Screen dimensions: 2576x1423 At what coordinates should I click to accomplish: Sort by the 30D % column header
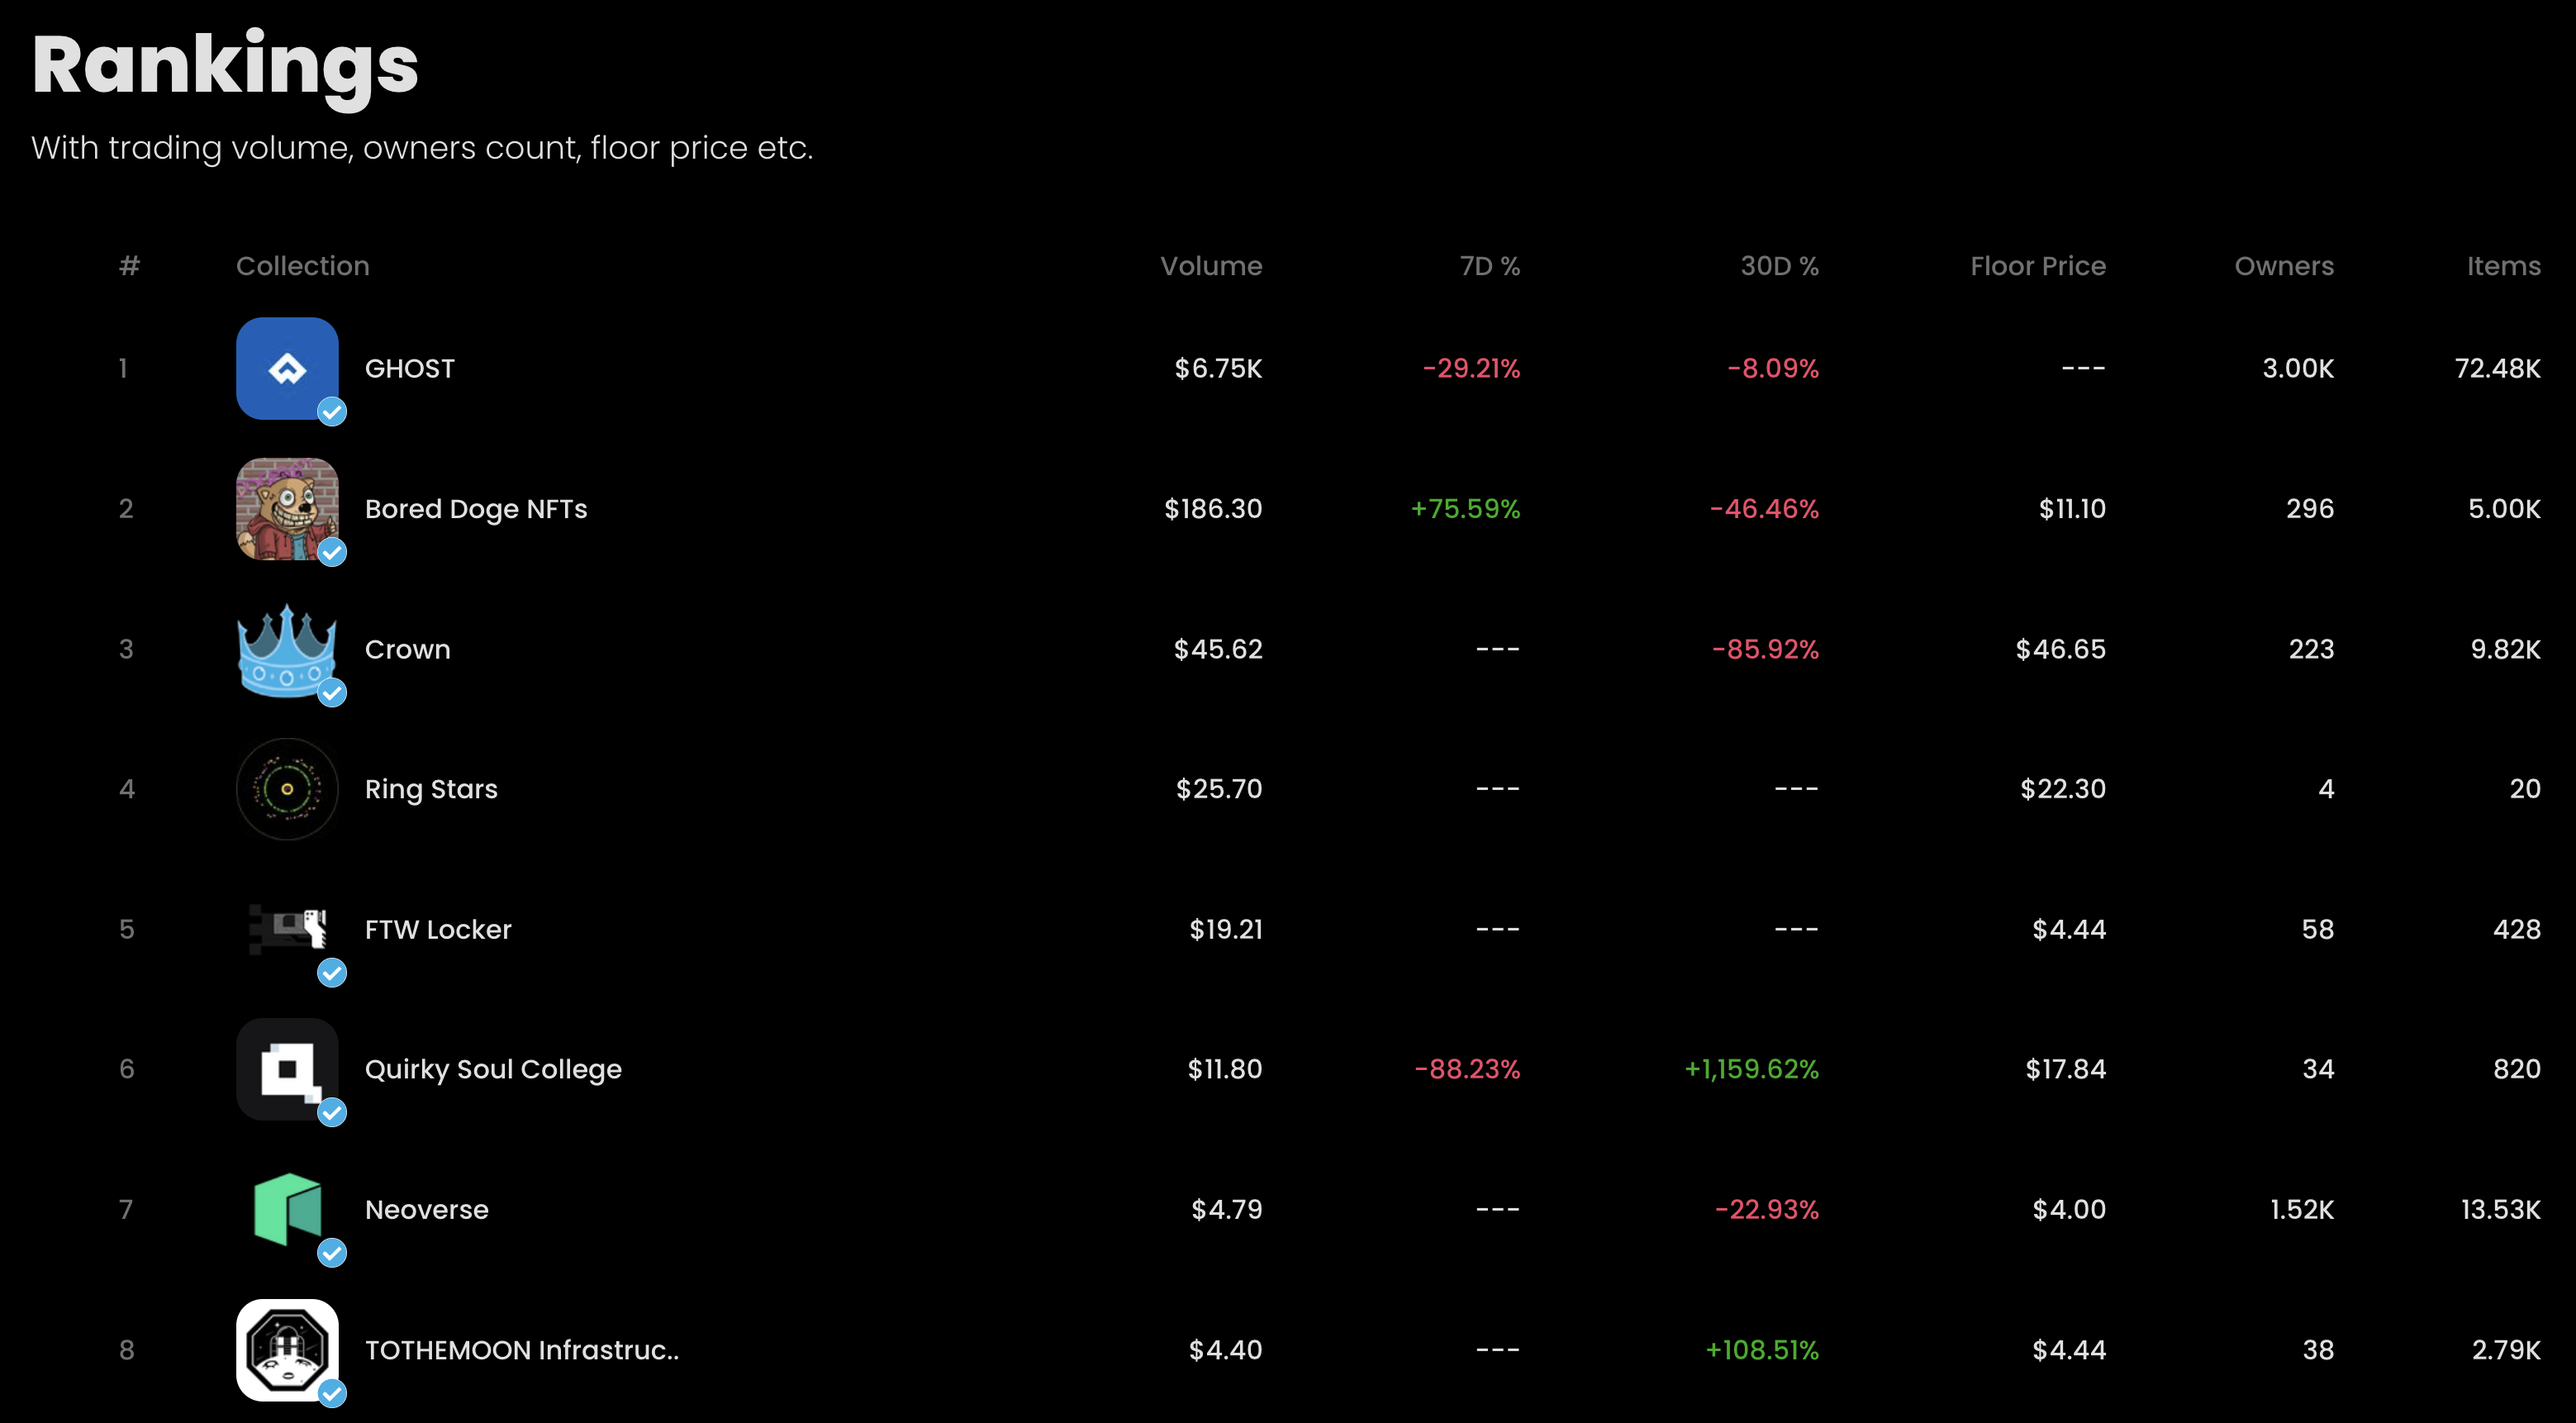[1779, 266]
